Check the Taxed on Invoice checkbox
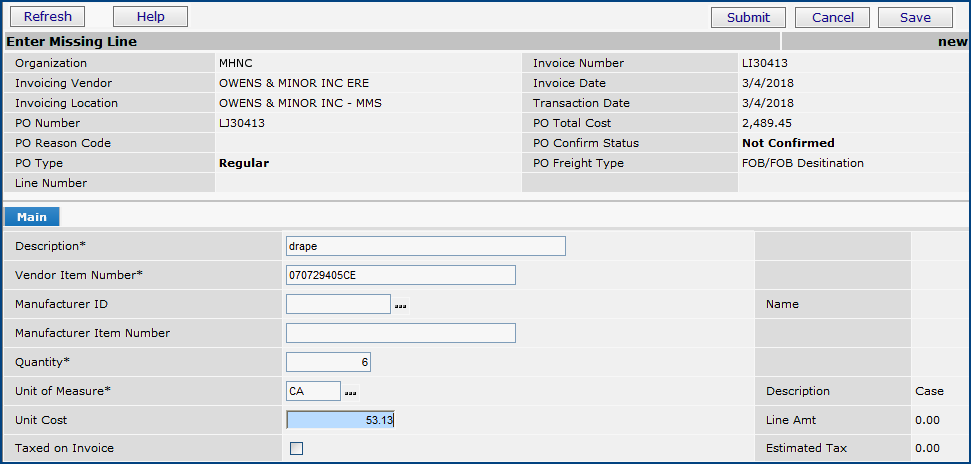Screen dimensions: 971x464 coord(296,449)
